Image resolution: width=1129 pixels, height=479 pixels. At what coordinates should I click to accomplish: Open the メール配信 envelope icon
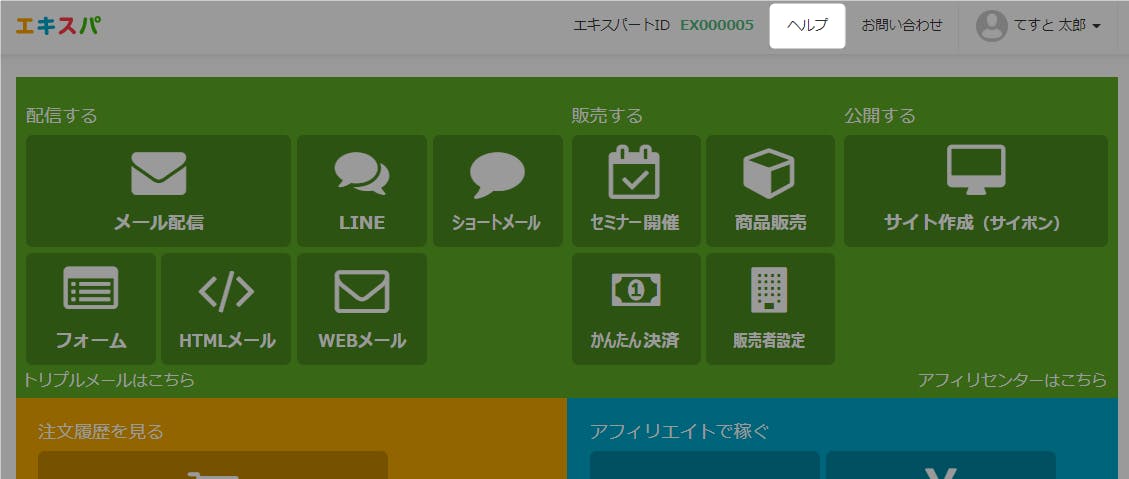[158, 173]
